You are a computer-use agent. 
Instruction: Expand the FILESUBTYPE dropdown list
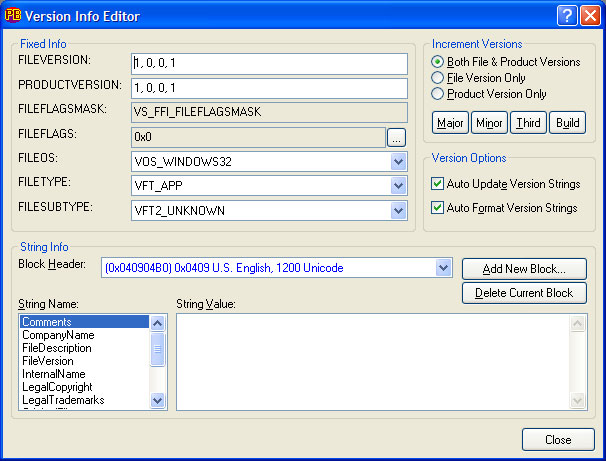click(x=398, y=210)
